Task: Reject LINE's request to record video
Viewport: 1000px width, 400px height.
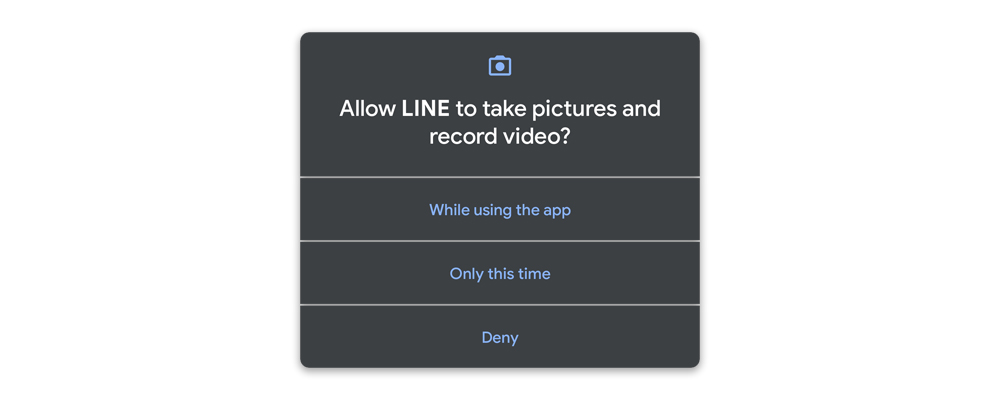Action: pyautogui.click(x=500, y=337)
